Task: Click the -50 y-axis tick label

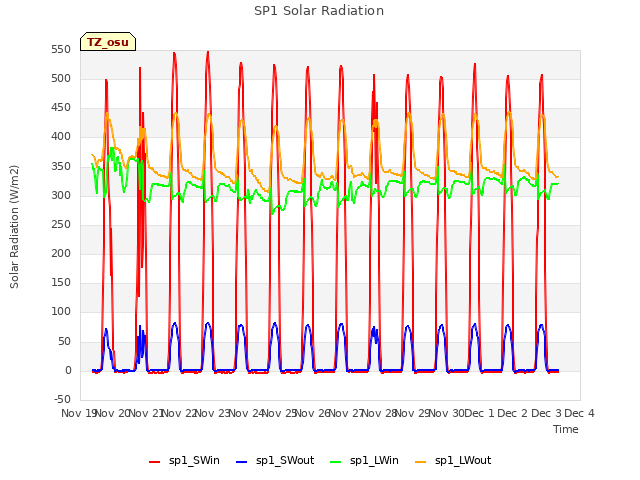Action: click(x=62, y=399)
